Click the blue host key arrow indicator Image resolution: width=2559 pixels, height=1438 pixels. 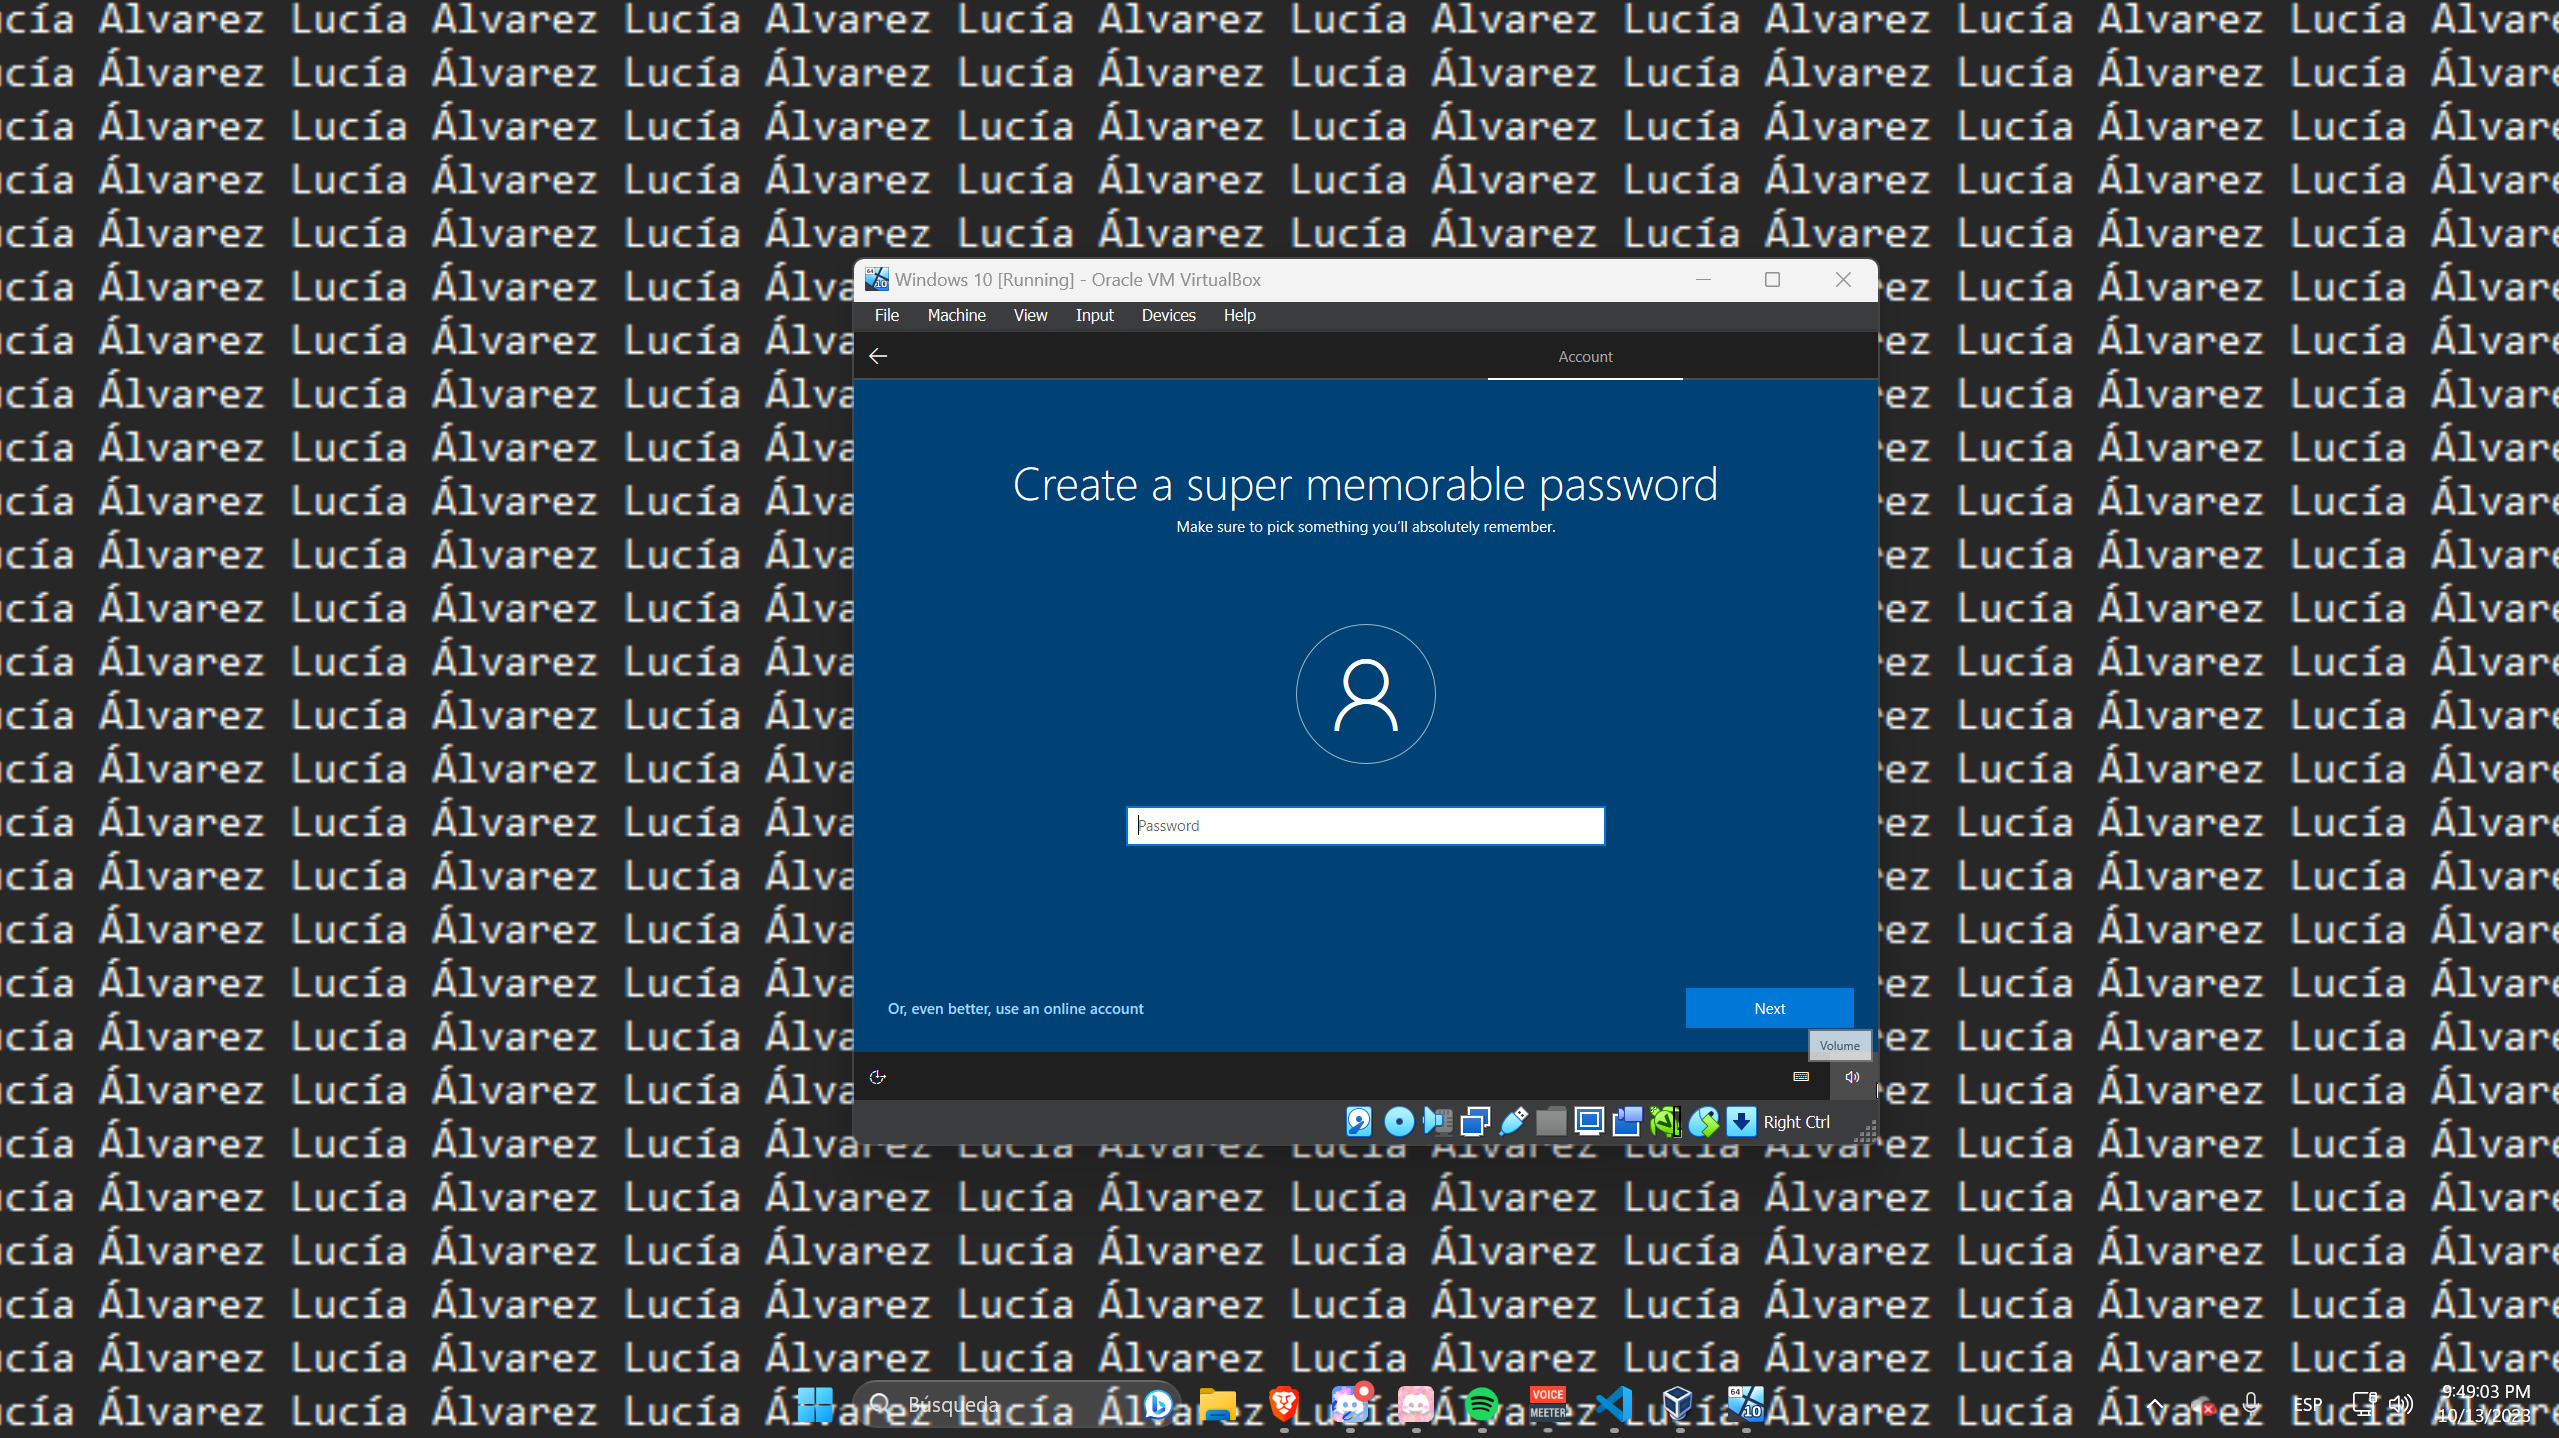1741,1121
